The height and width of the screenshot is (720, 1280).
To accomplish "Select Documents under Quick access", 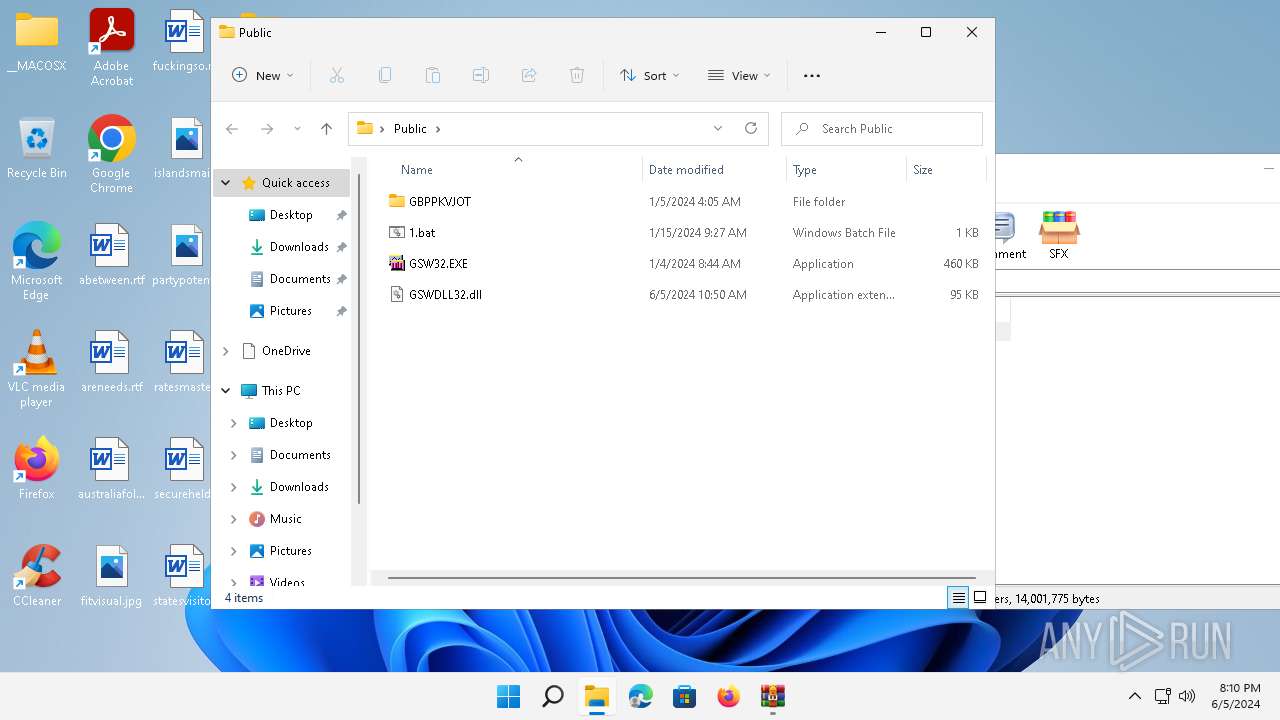I will (x=300, y=279).
